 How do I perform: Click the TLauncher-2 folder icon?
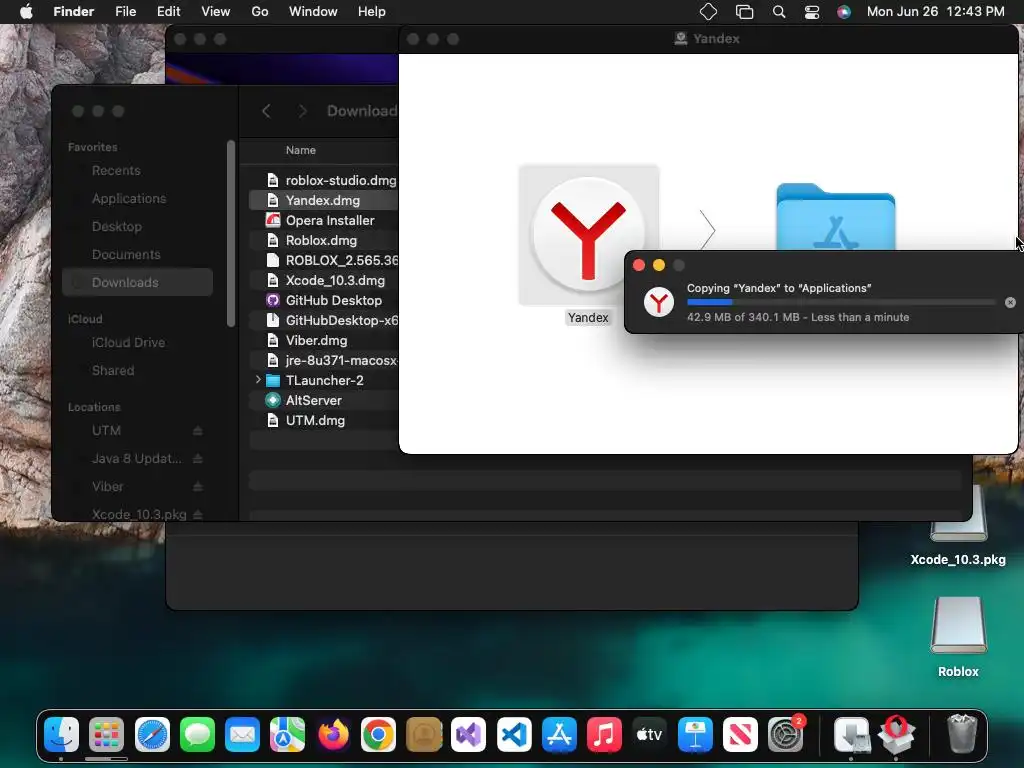point(273,381)
